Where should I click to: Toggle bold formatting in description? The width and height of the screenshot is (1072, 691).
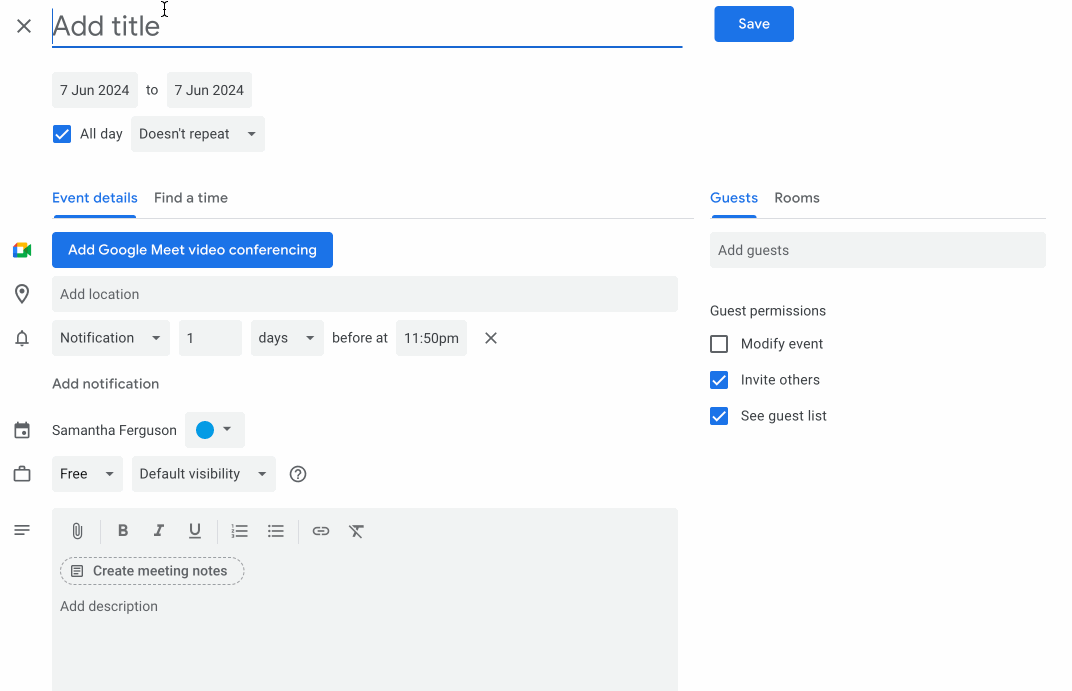[123, 531]
